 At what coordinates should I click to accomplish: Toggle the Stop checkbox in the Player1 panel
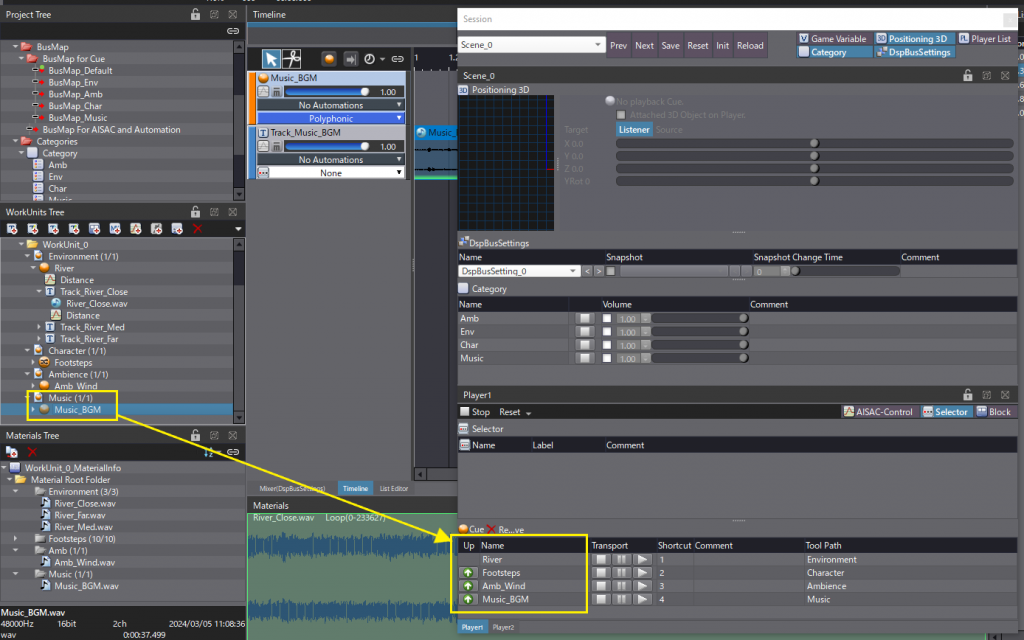pos(466,411)
